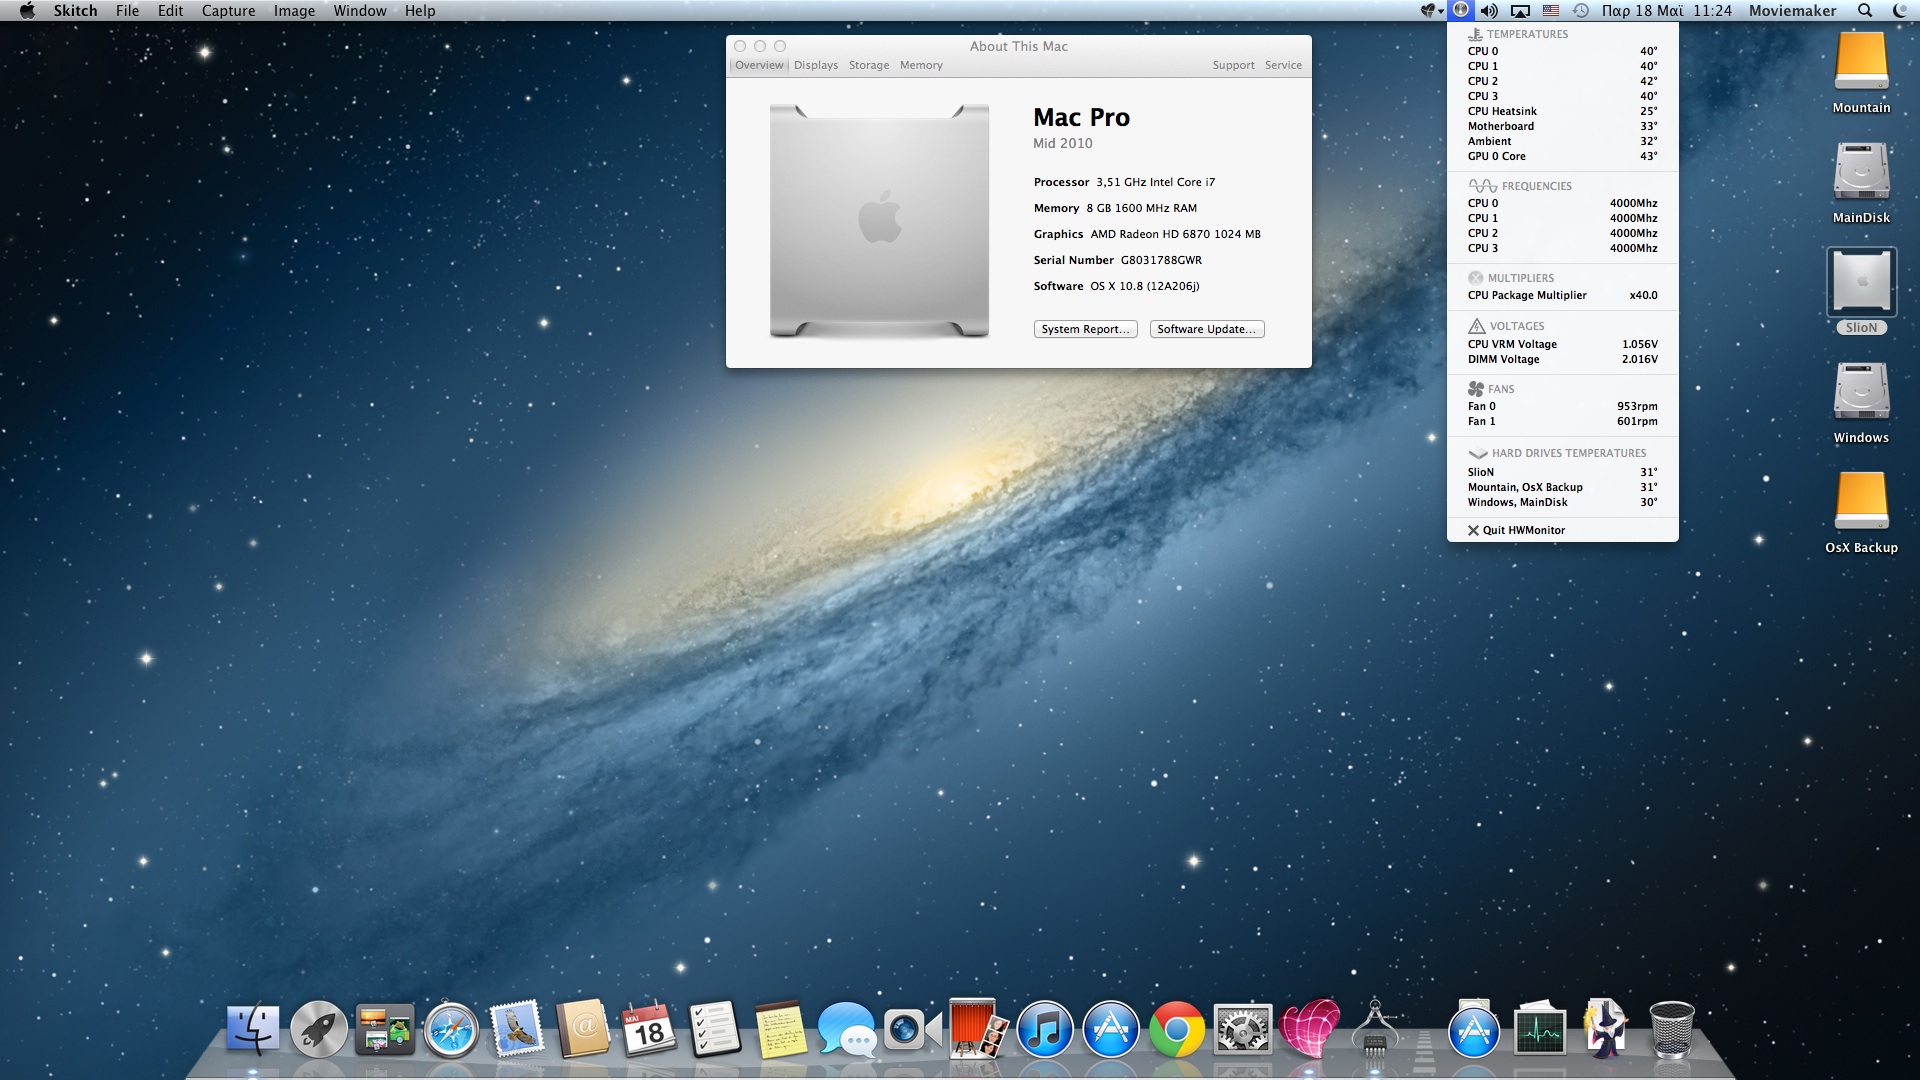Switch to Displays tab
The height and width of the screenshot is (1080, 1920).
[816, 65]
